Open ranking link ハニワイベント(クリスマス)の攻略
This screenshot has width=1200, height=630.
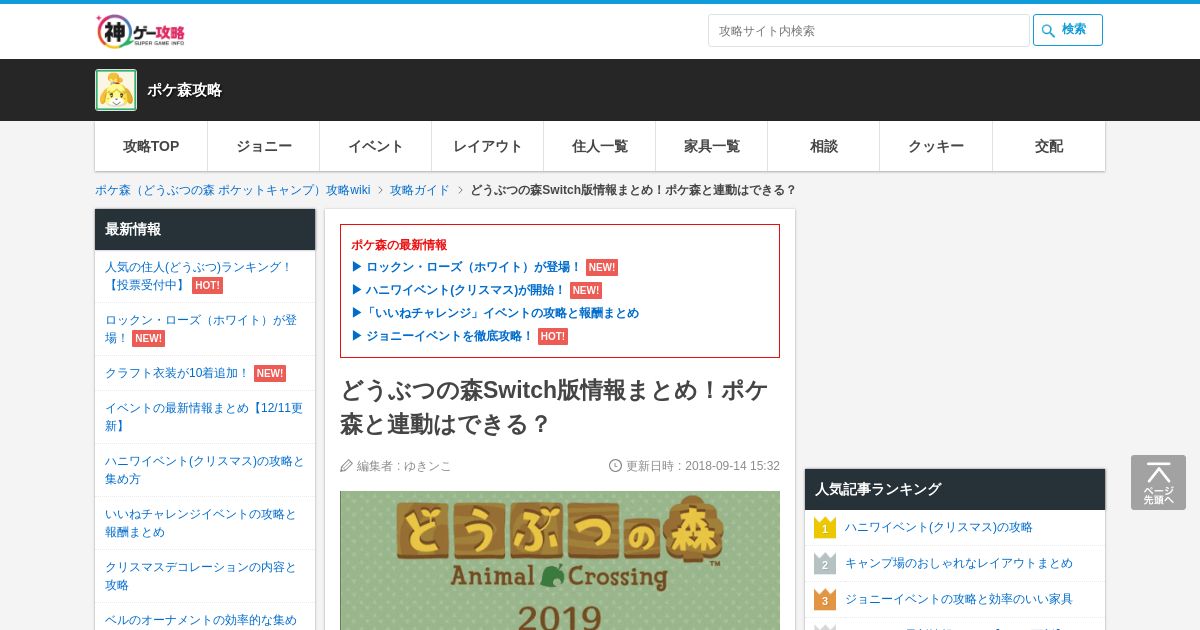(x=939, y=527)
